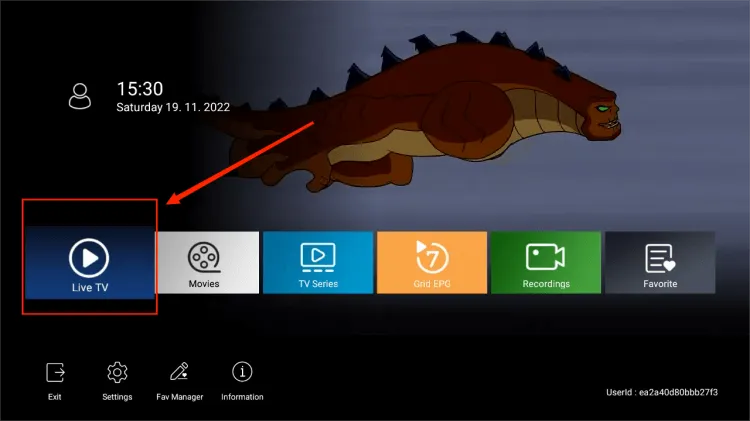Open the Information icon
The image size is (750, 421).
242,372
